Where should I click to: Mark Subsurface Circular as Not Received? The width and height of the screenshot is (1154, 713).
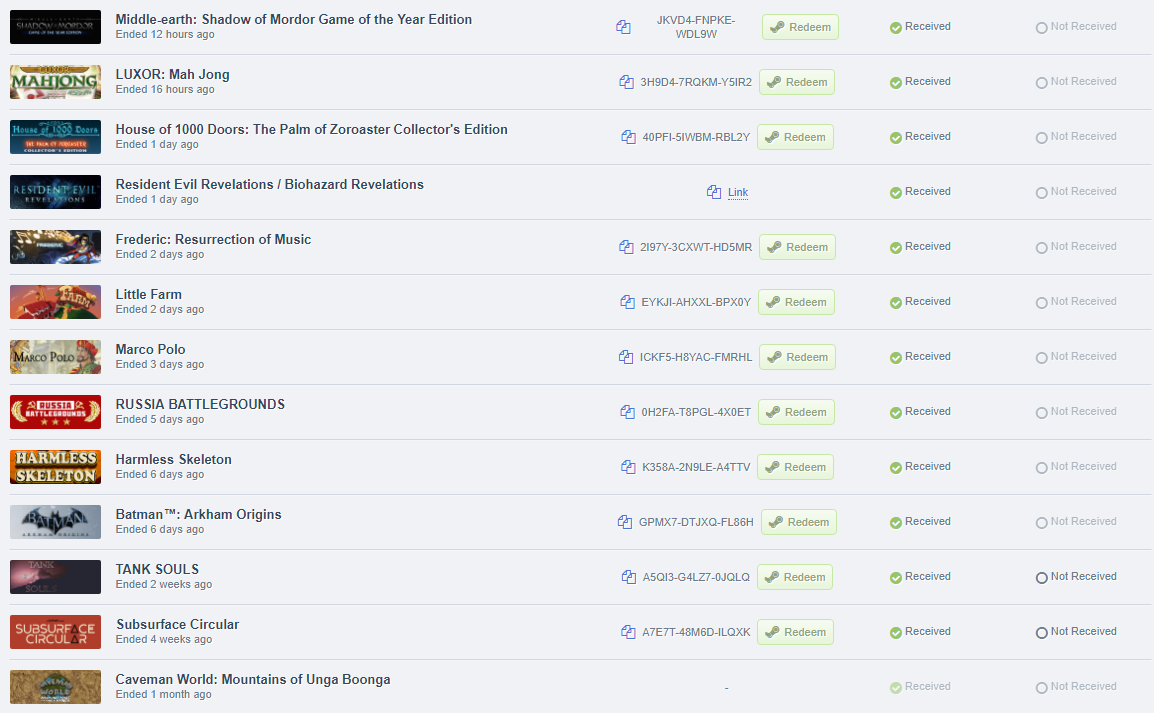click(x=1076, y=632)
